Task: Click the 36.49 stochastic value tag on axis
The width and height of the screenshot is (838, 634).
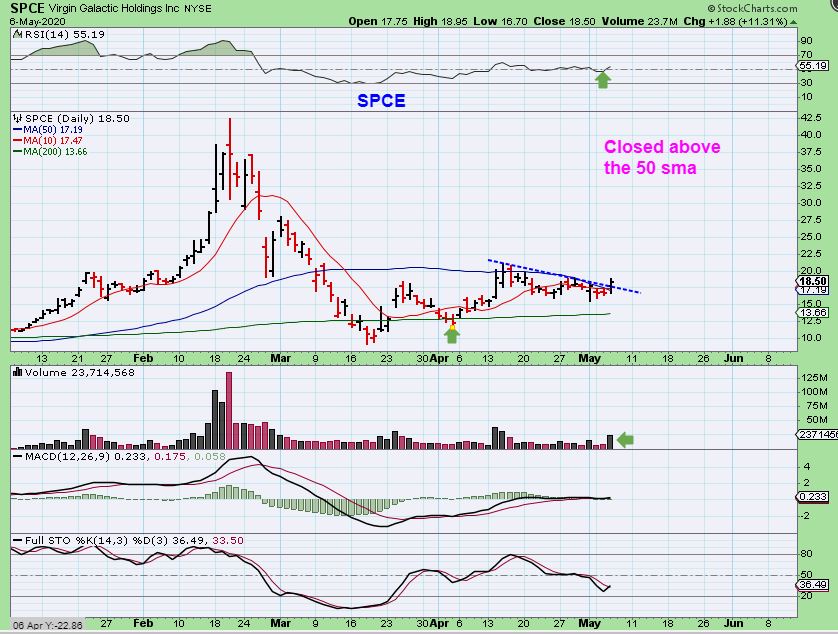Action: 813,585
